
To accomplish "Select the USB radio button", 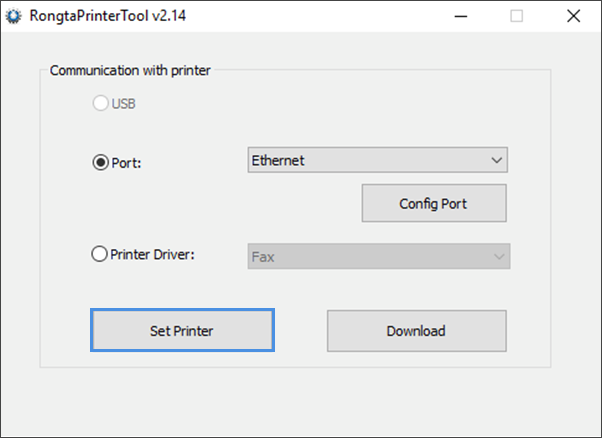I will click(100, 103).
